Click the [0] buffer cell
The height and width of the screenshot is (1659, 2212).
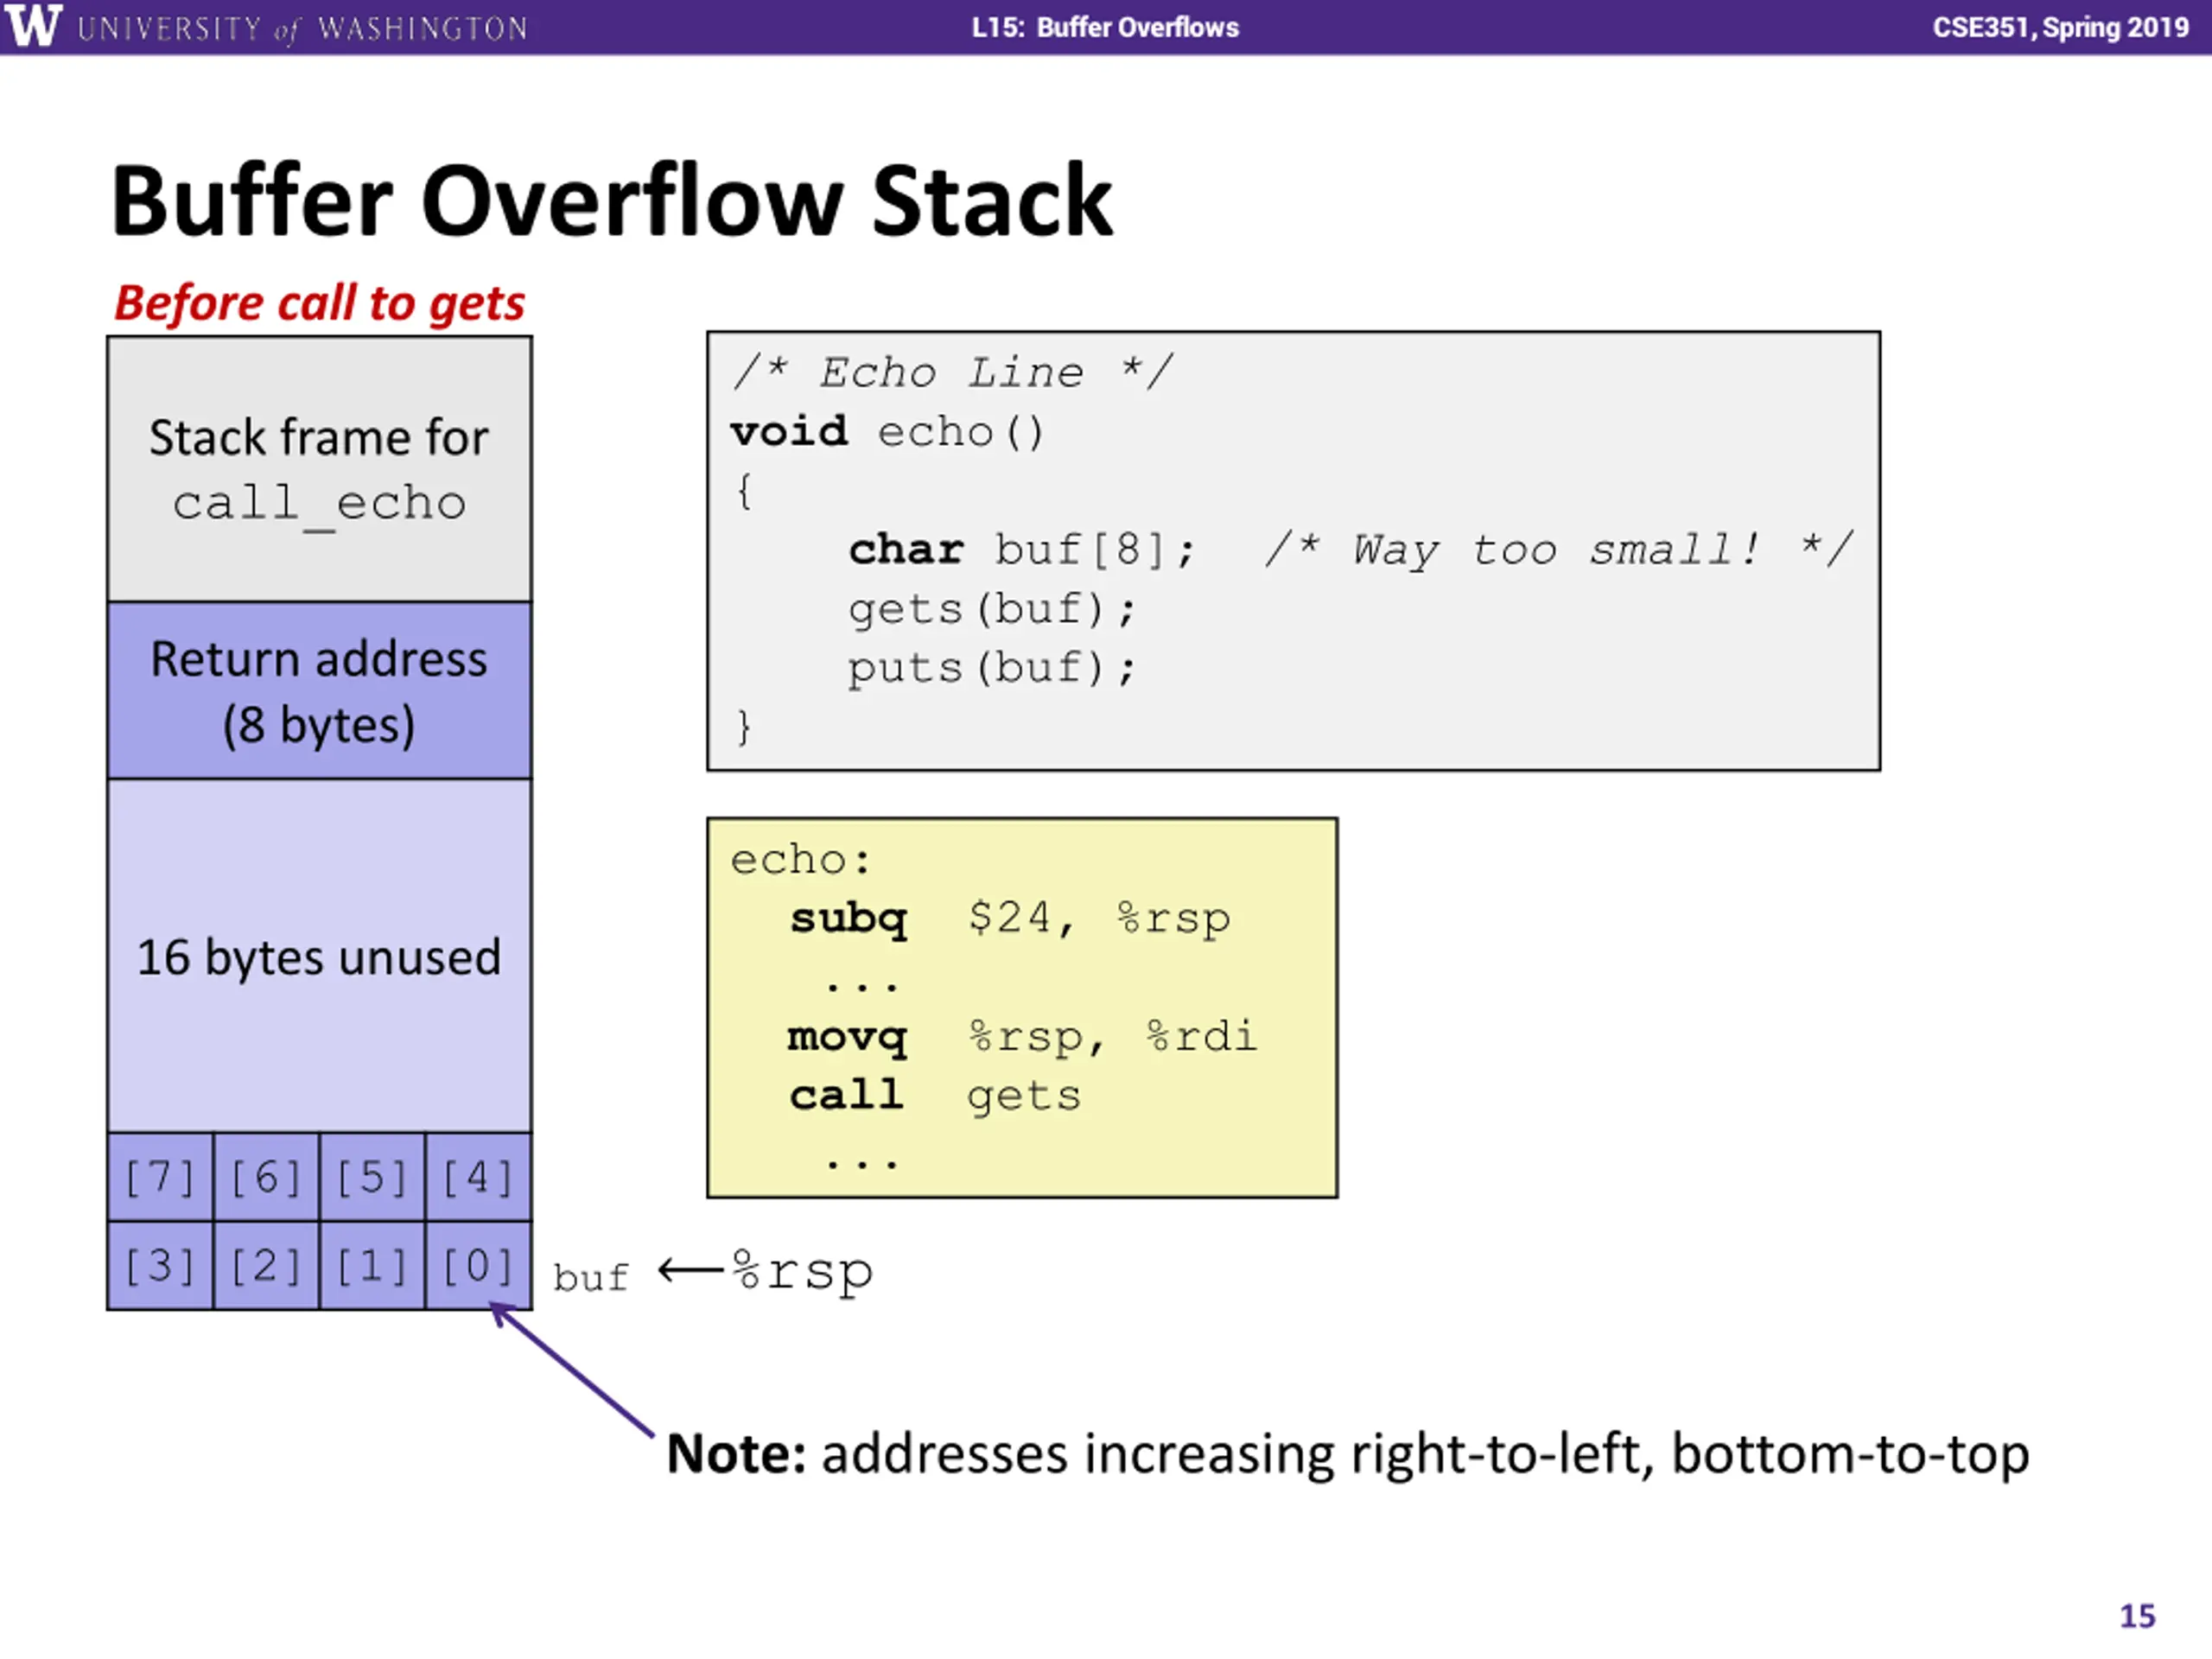click(478, 1265)
